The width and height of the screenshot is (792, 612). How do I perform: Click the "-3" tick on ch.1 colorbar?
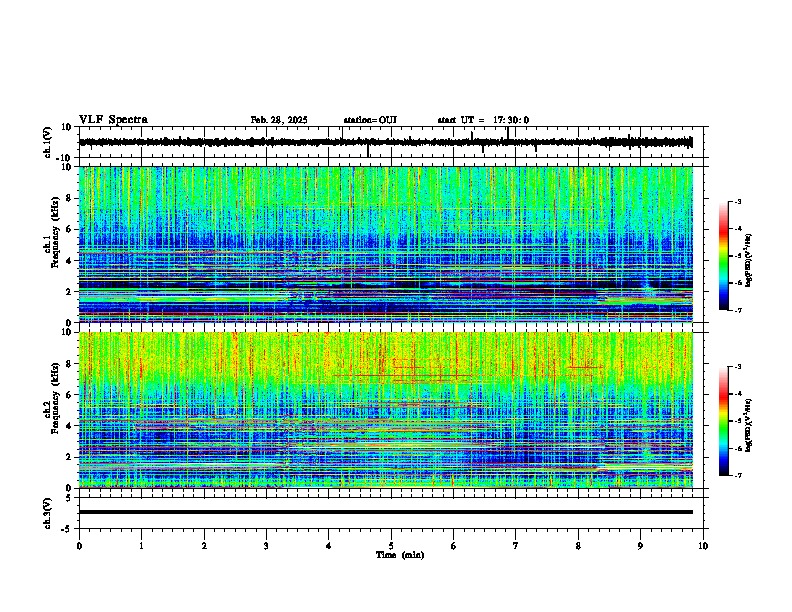(738, 201)
